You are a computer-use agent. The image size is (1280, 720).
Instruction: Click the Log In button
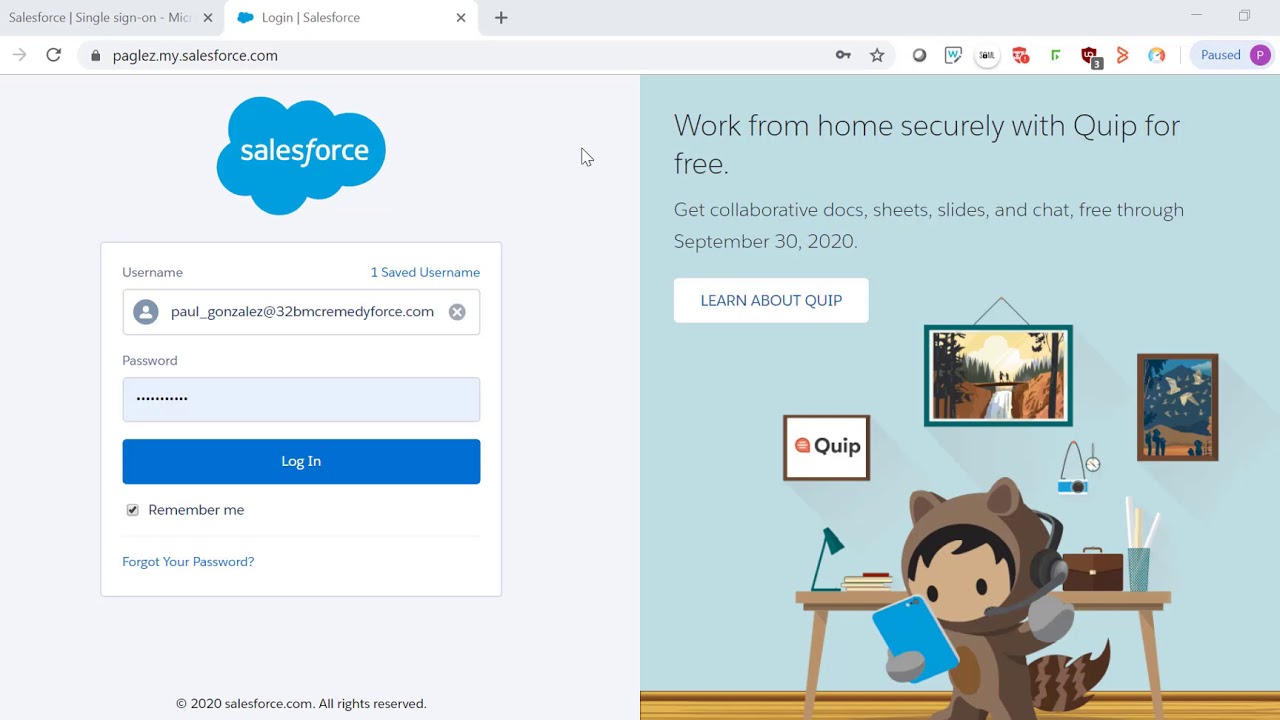click(301, 461)
